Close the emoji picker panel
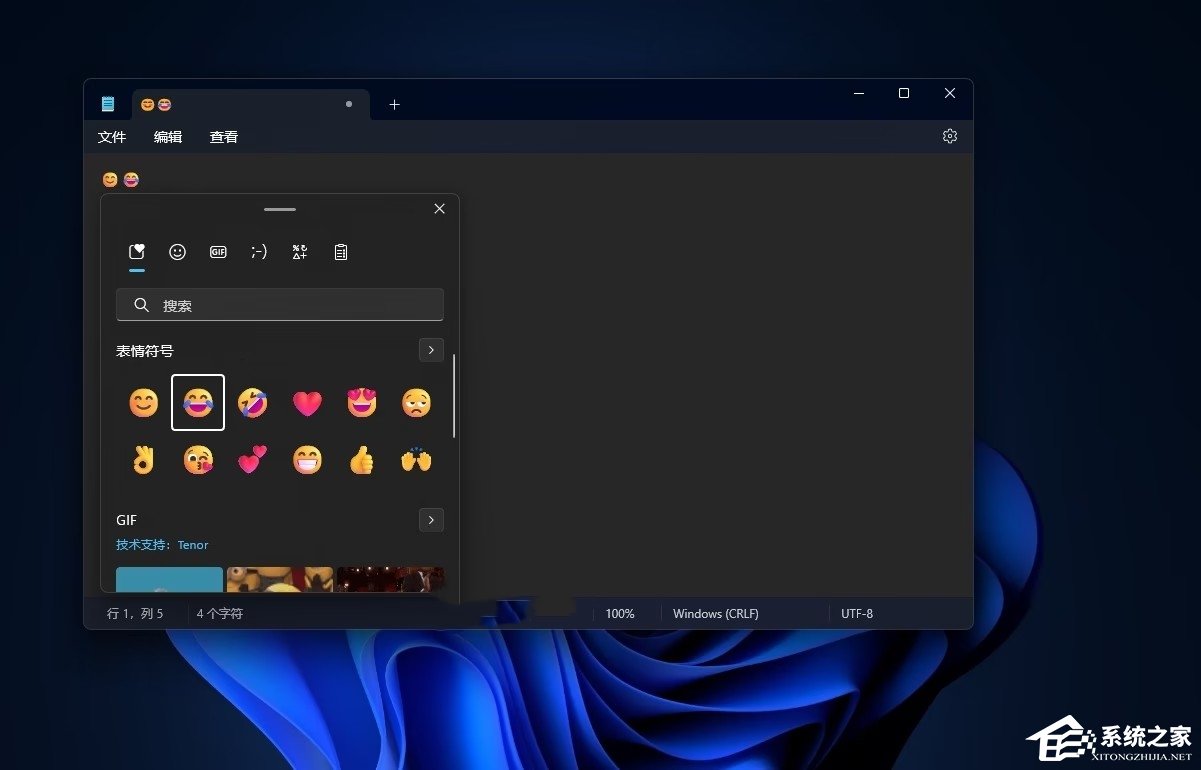This screenshot has width=1201, height=770. coord(439,209)
